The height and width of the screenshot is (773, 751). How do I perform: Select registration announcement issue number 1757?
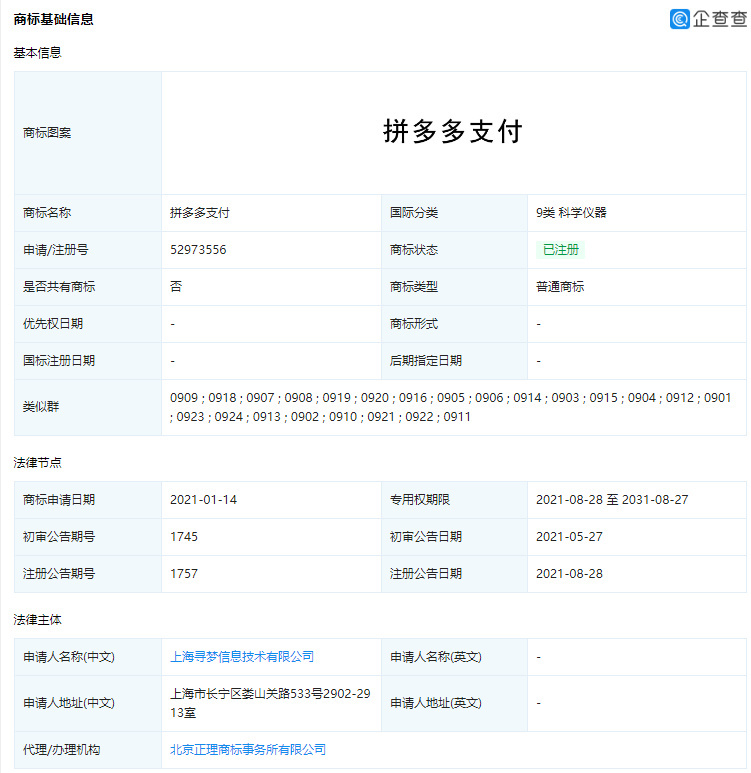coord(184,574)
